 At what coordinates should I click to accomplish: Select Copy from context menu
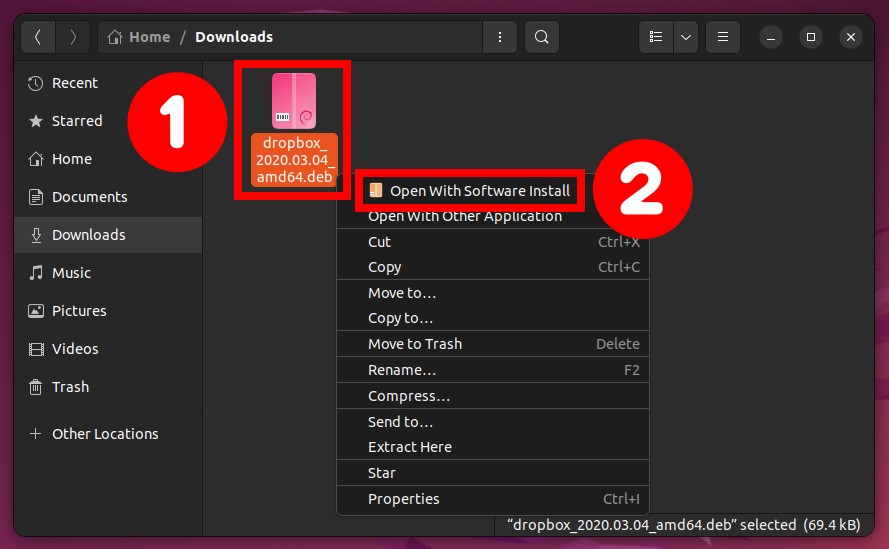[x=493, y=267]
